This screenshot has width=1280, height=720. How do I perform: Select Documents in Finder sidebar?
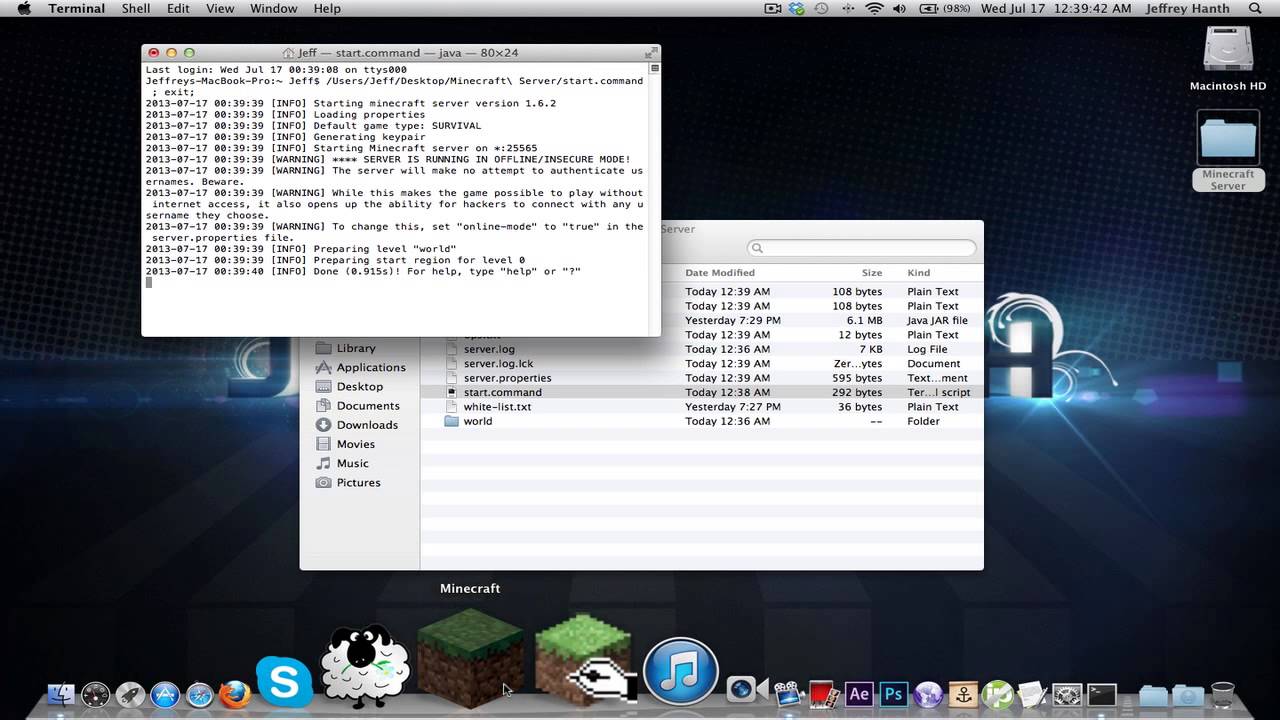[368, 405]
